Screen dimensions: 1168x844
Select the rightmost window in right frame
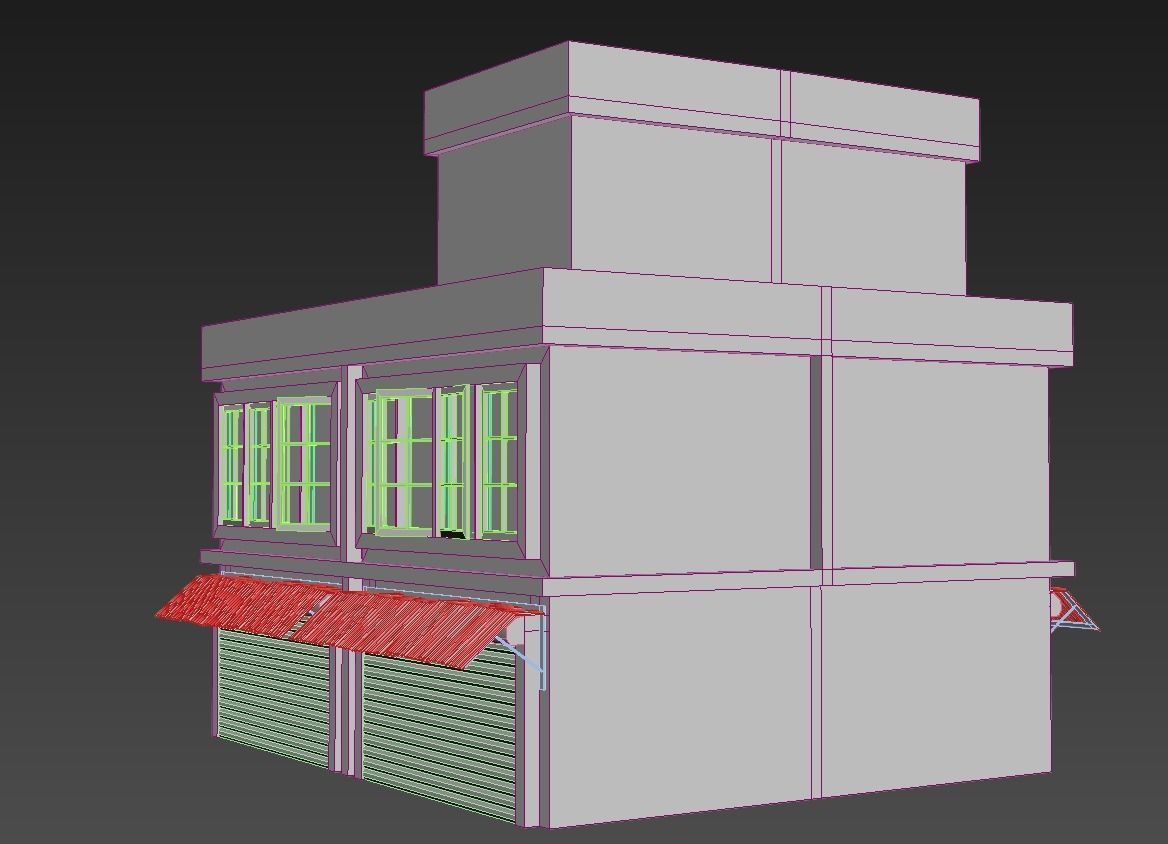[498, 461]
